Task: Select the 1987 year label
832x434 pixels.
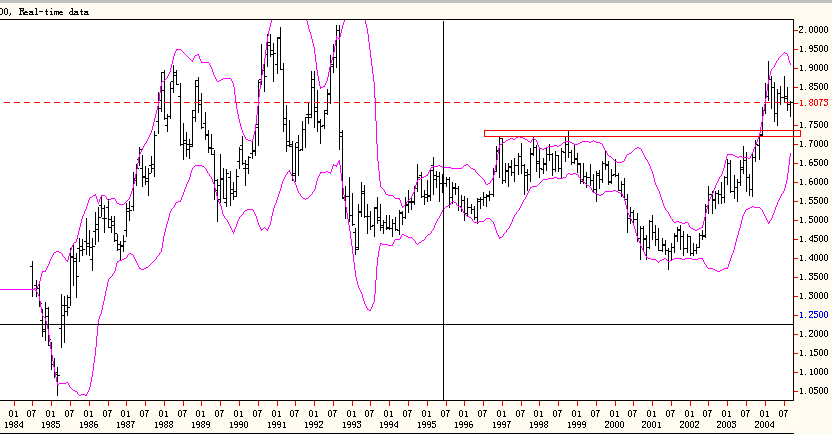Action: pyautogui.click(x=126, y=424)
